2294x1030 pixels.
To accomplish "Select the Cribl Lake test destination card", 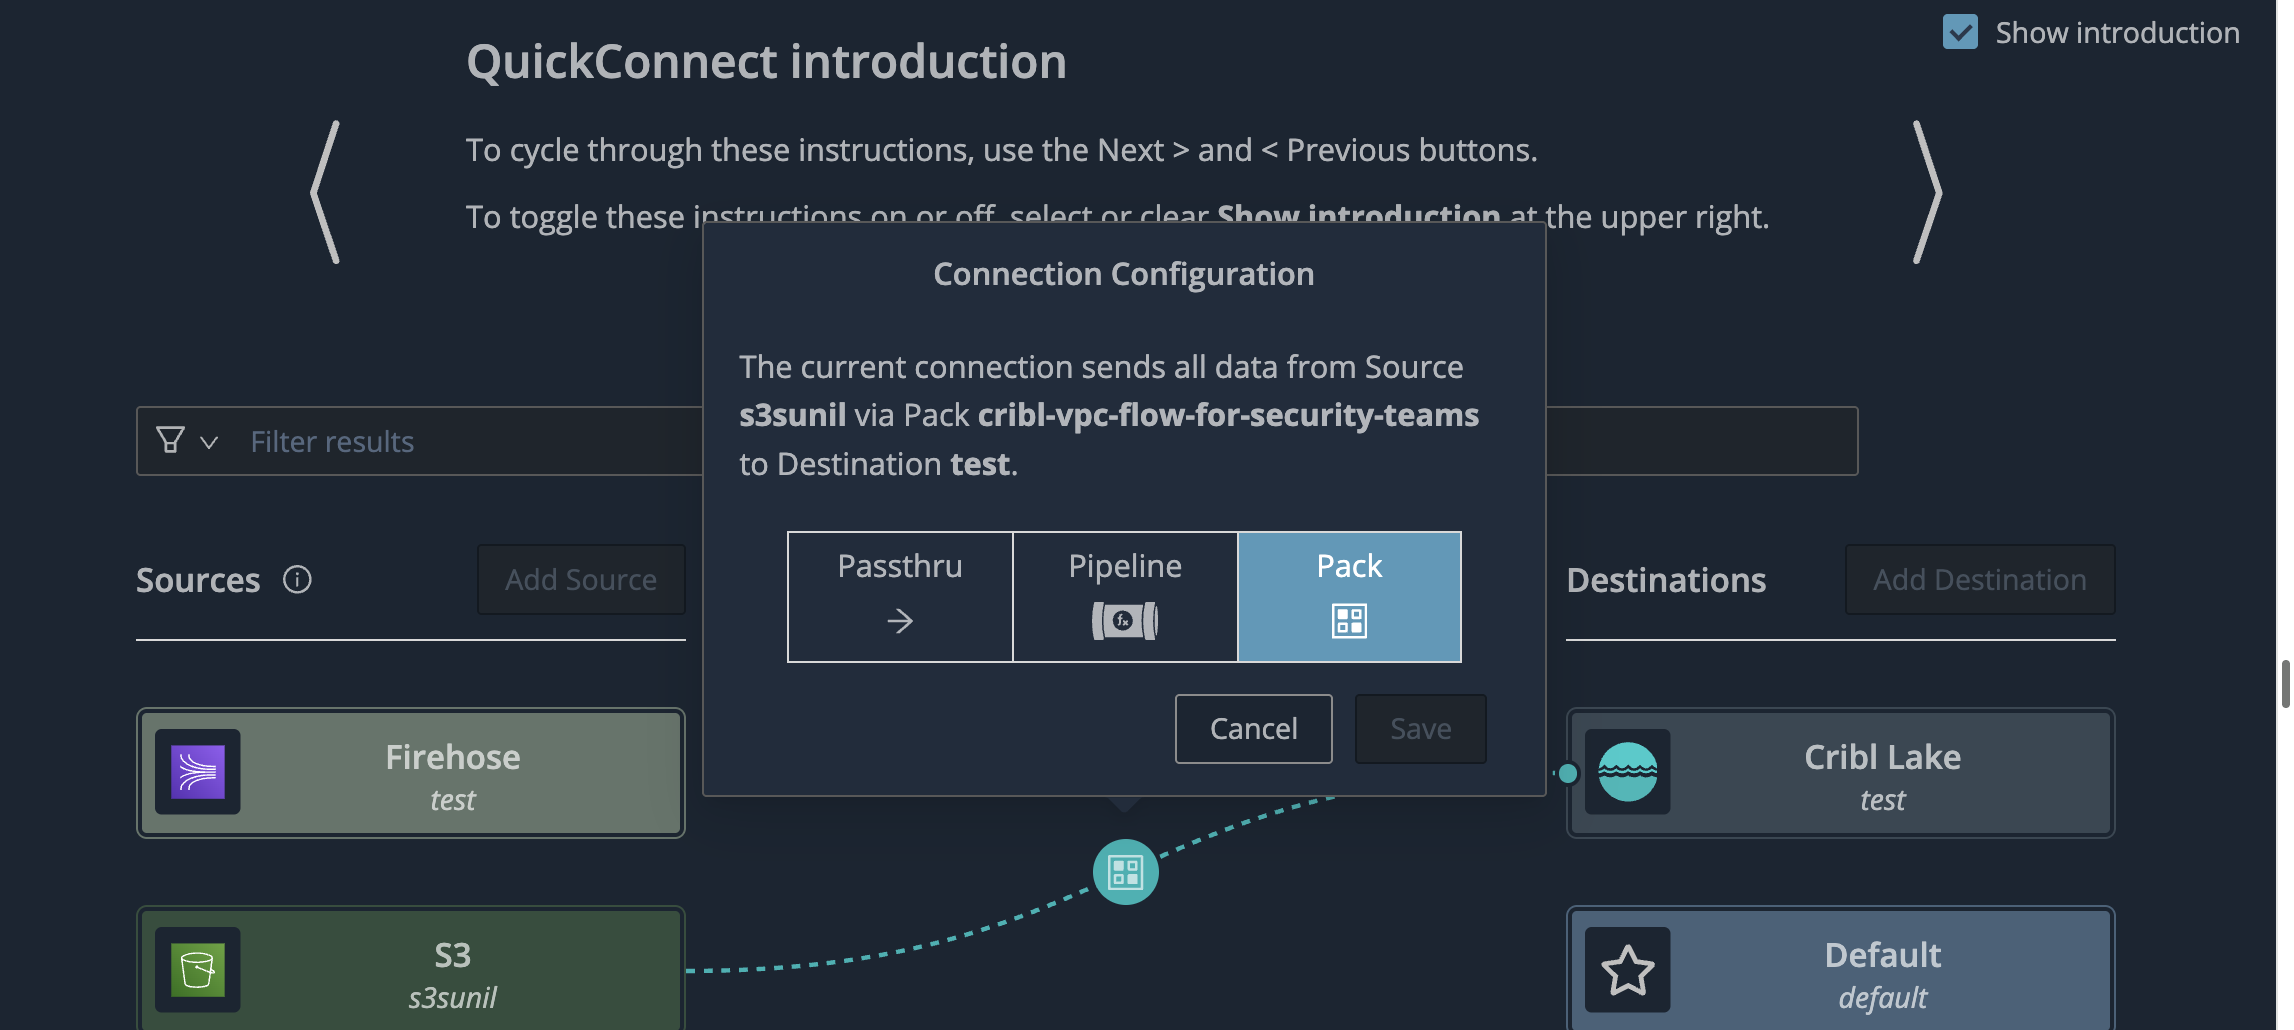I will tap(1840, 773).
